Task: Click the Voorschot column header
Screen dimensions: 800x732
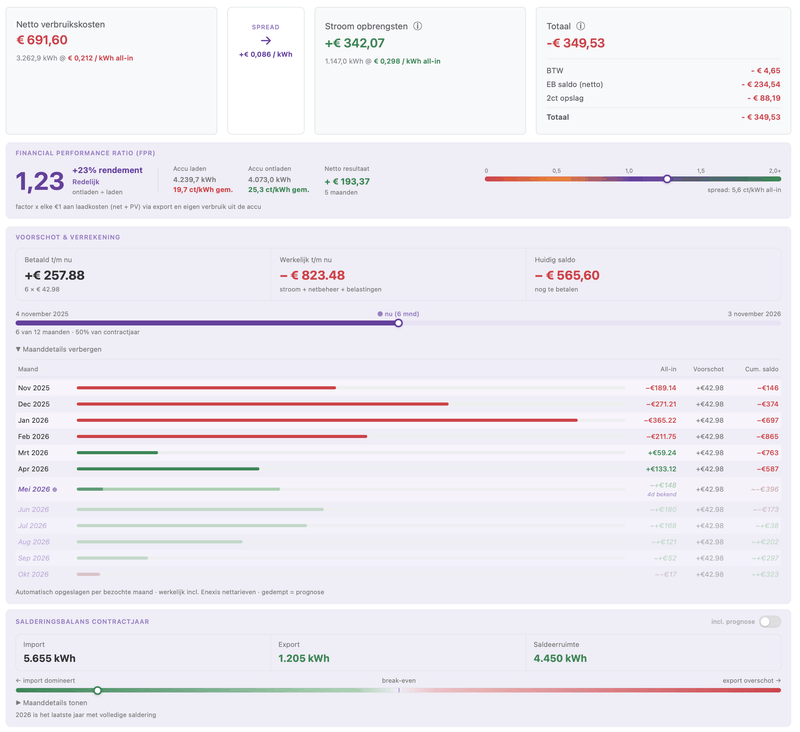Action: (708, 369)
